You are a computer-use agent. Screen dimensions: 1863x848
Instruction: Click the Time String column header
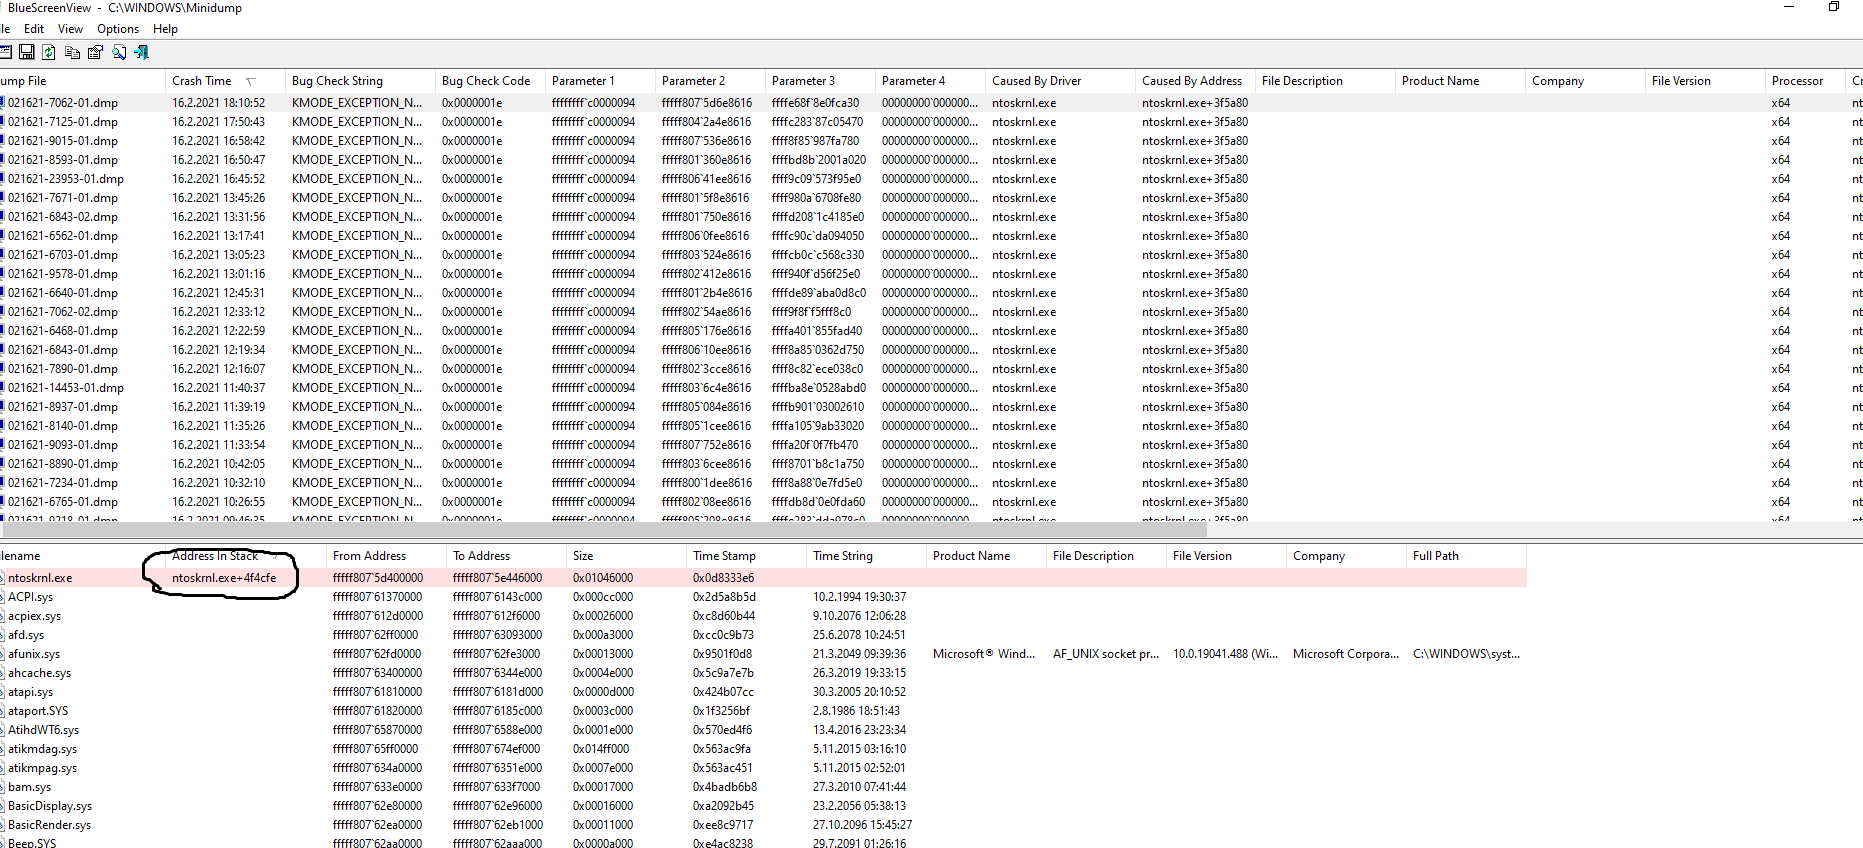pos(842,556)
